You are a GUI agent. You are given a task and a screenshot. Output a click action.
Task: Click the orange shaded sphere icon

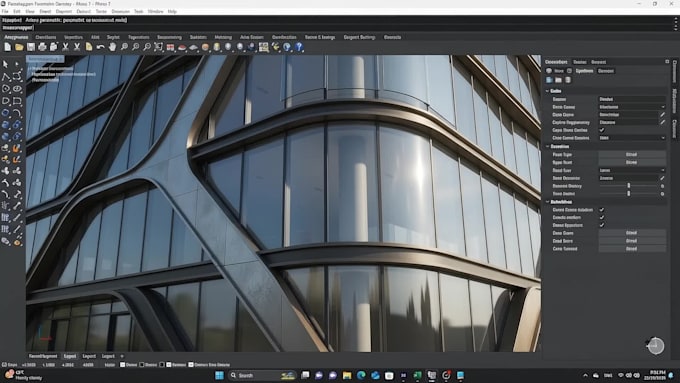coord(205,47)
